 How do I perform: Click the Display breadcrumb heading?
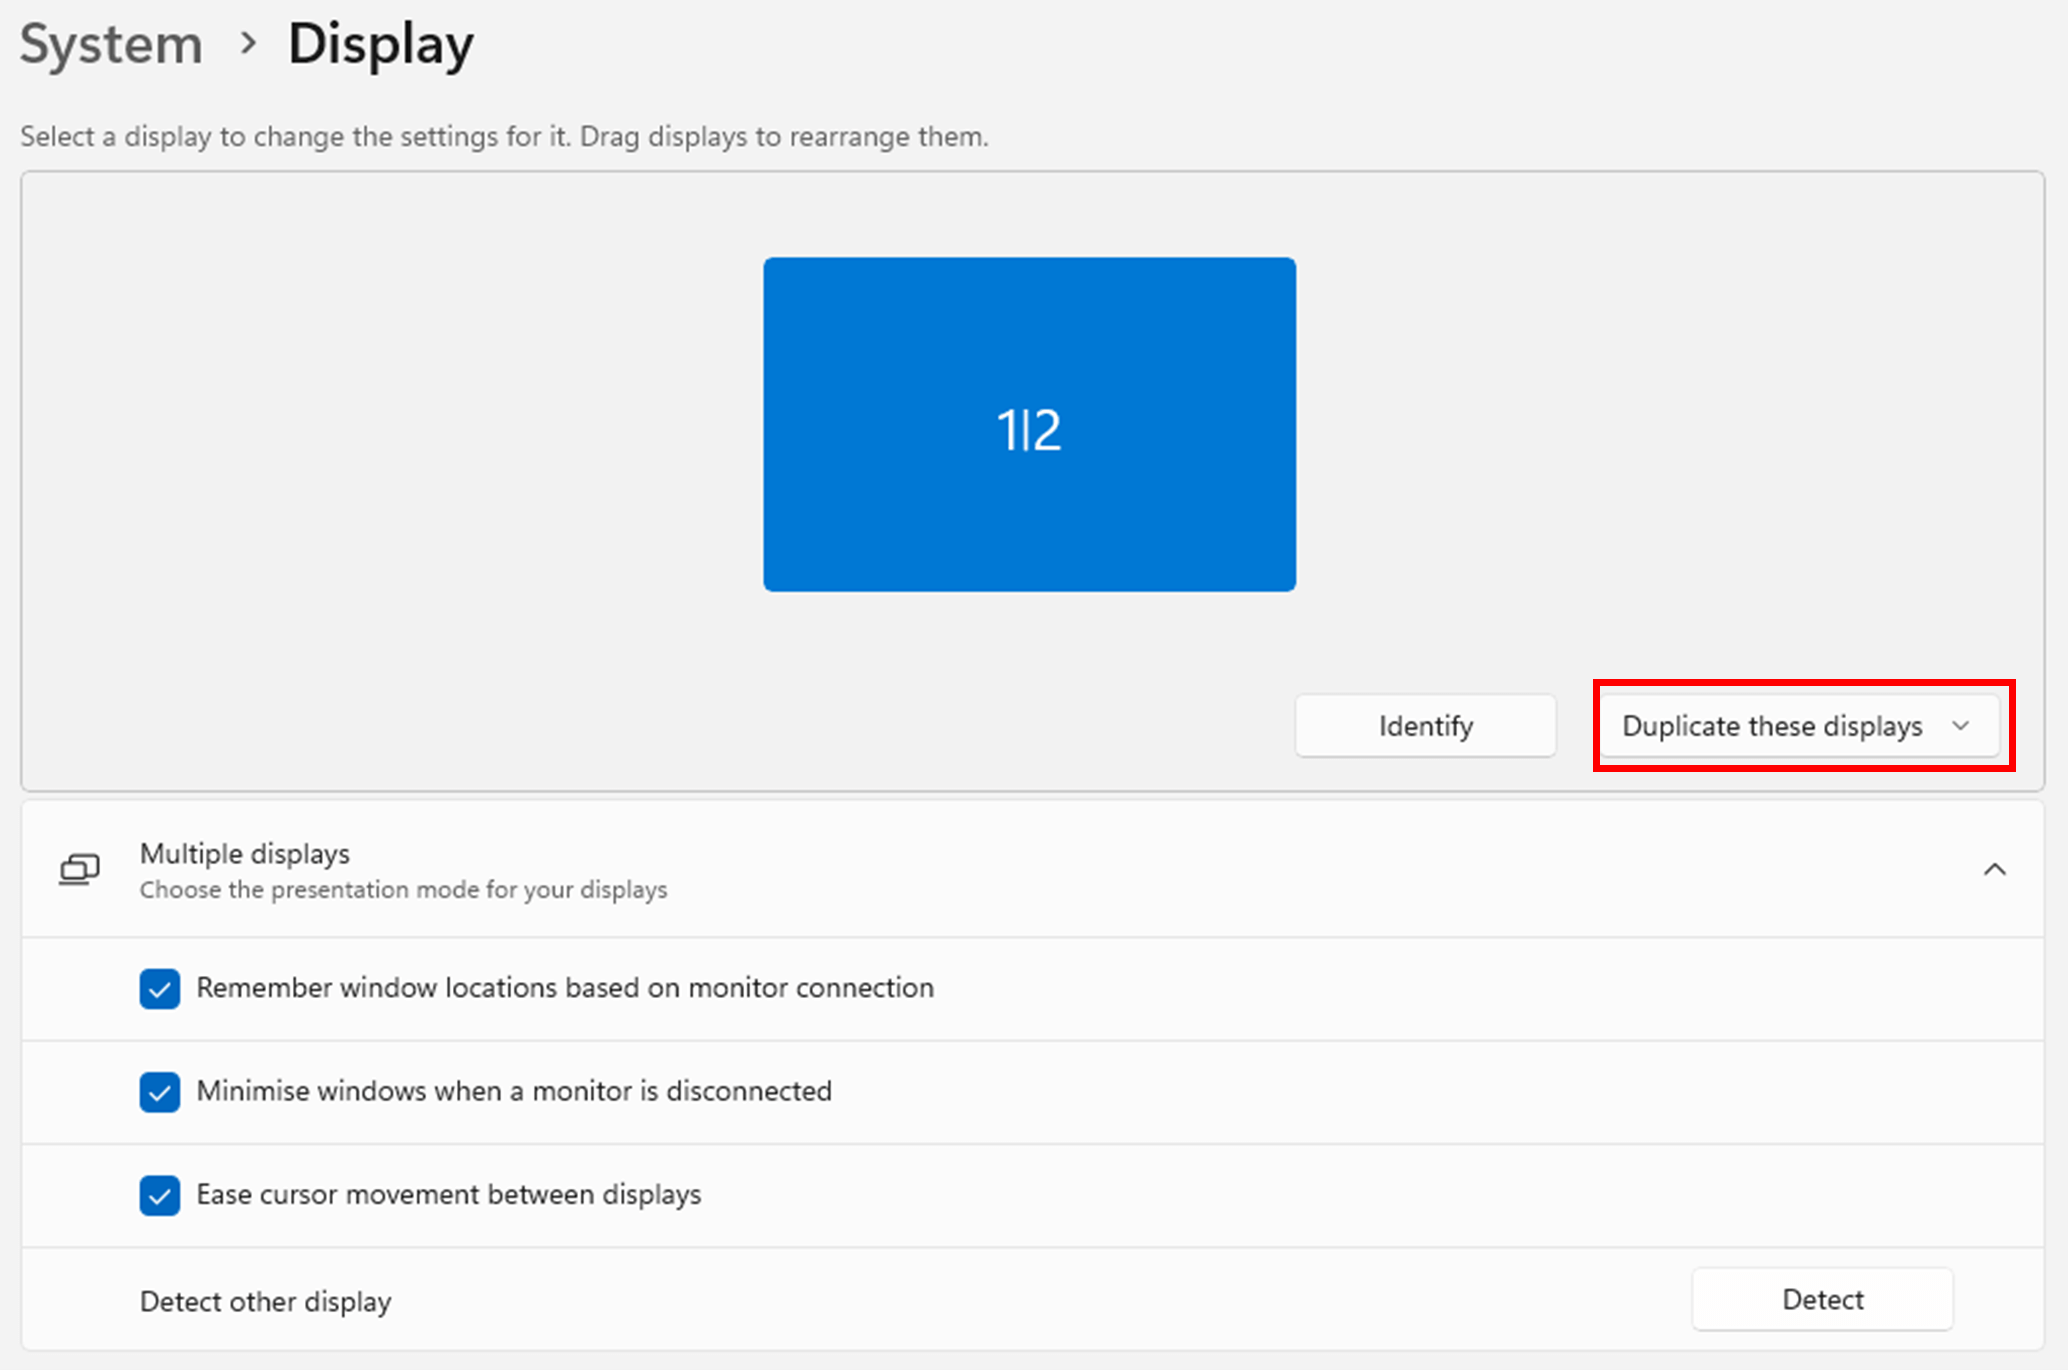coord(381,45)
